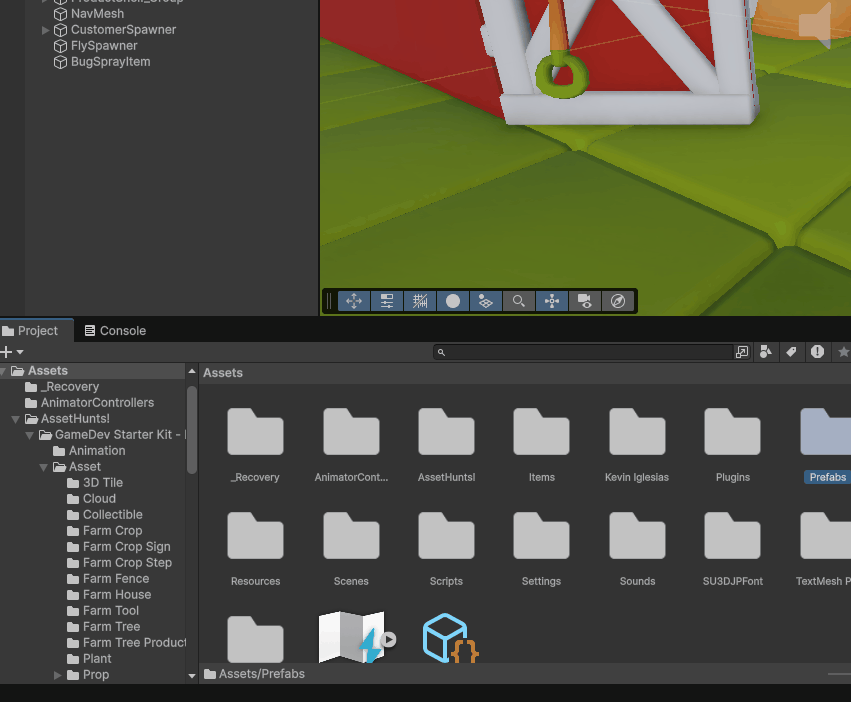This screenshot has width=851, height=702.
Task: Expand the Prop folder in the tree
Action: [x=58, y=675]
